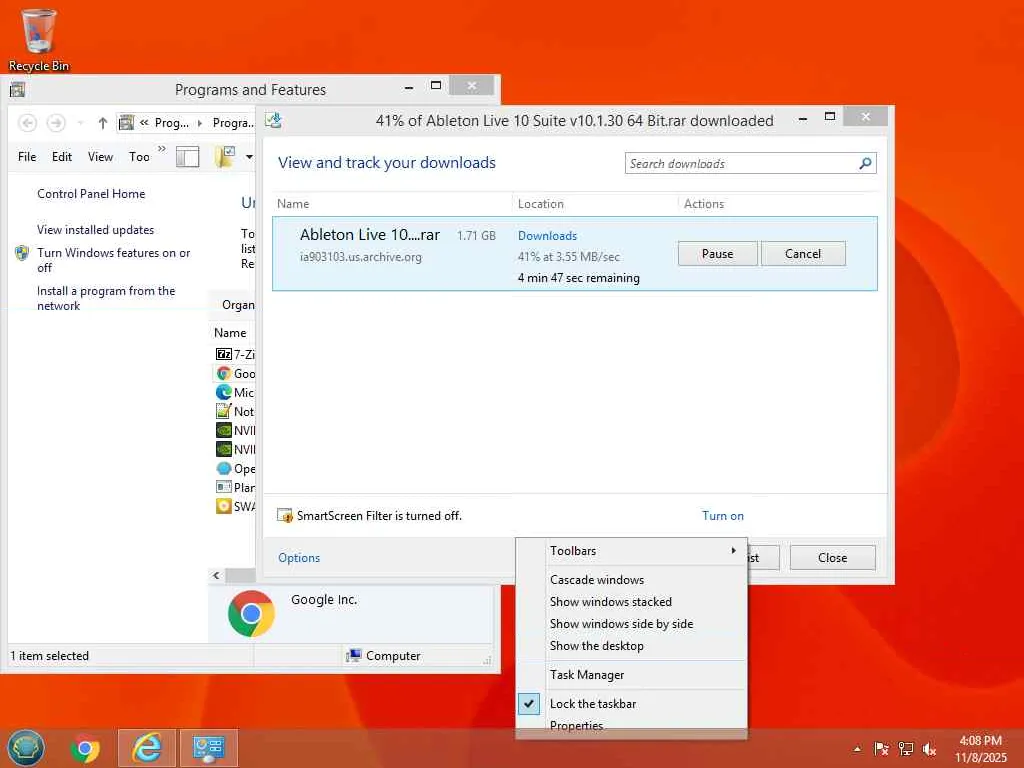Select the 7-Zip program icon
This screenshot has height=768, width=1024.
coord(223,354)
